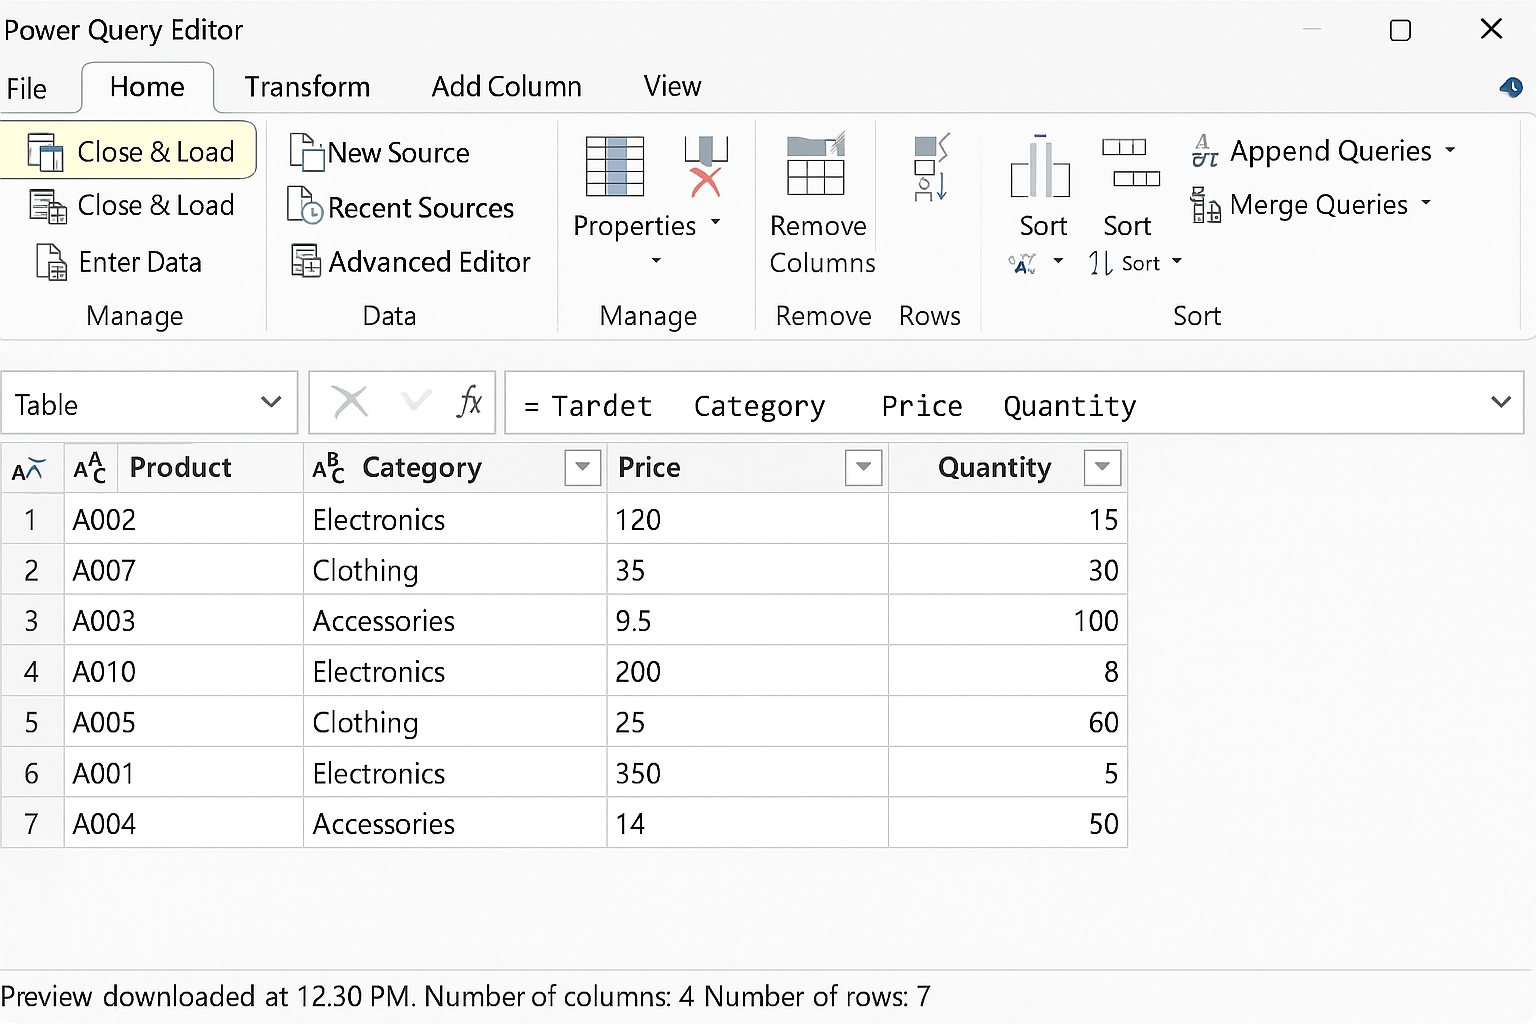Select cell with price 9.5
The image size is (1536, 1024).
747,621
